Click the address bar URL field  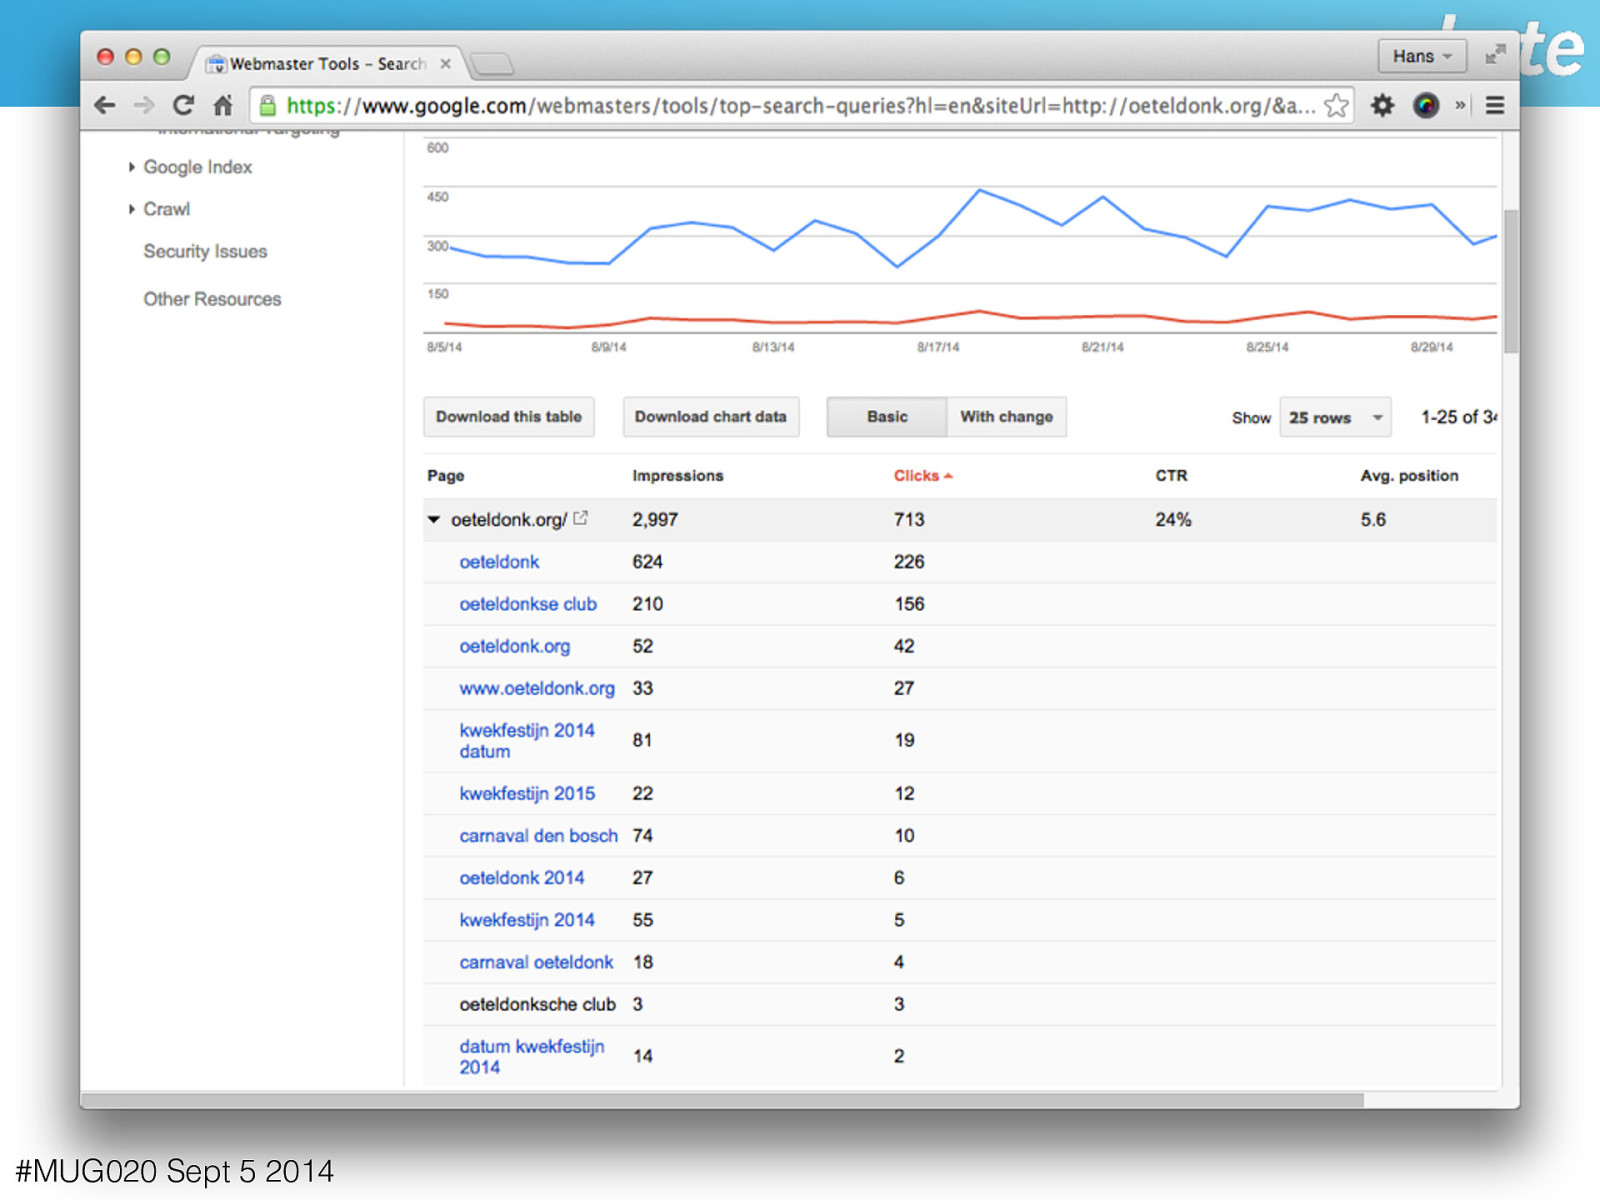(800, 105)
